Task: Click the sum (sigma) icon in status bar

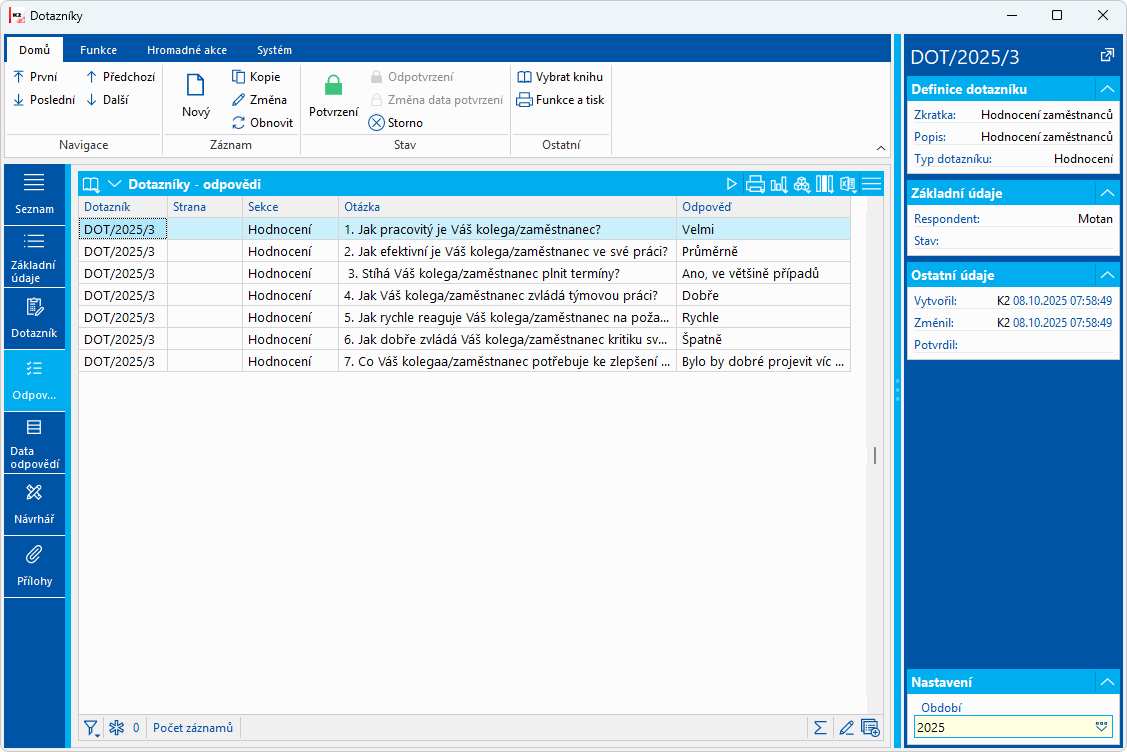Action: (819, 728)
